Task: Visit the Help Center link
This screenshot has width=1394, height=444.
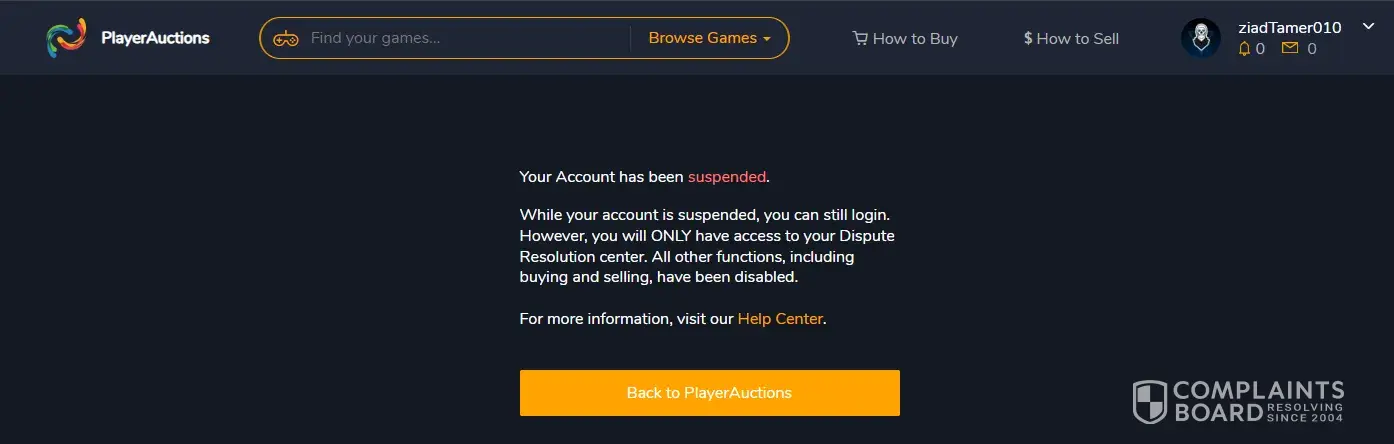Action: coord(780,319)
